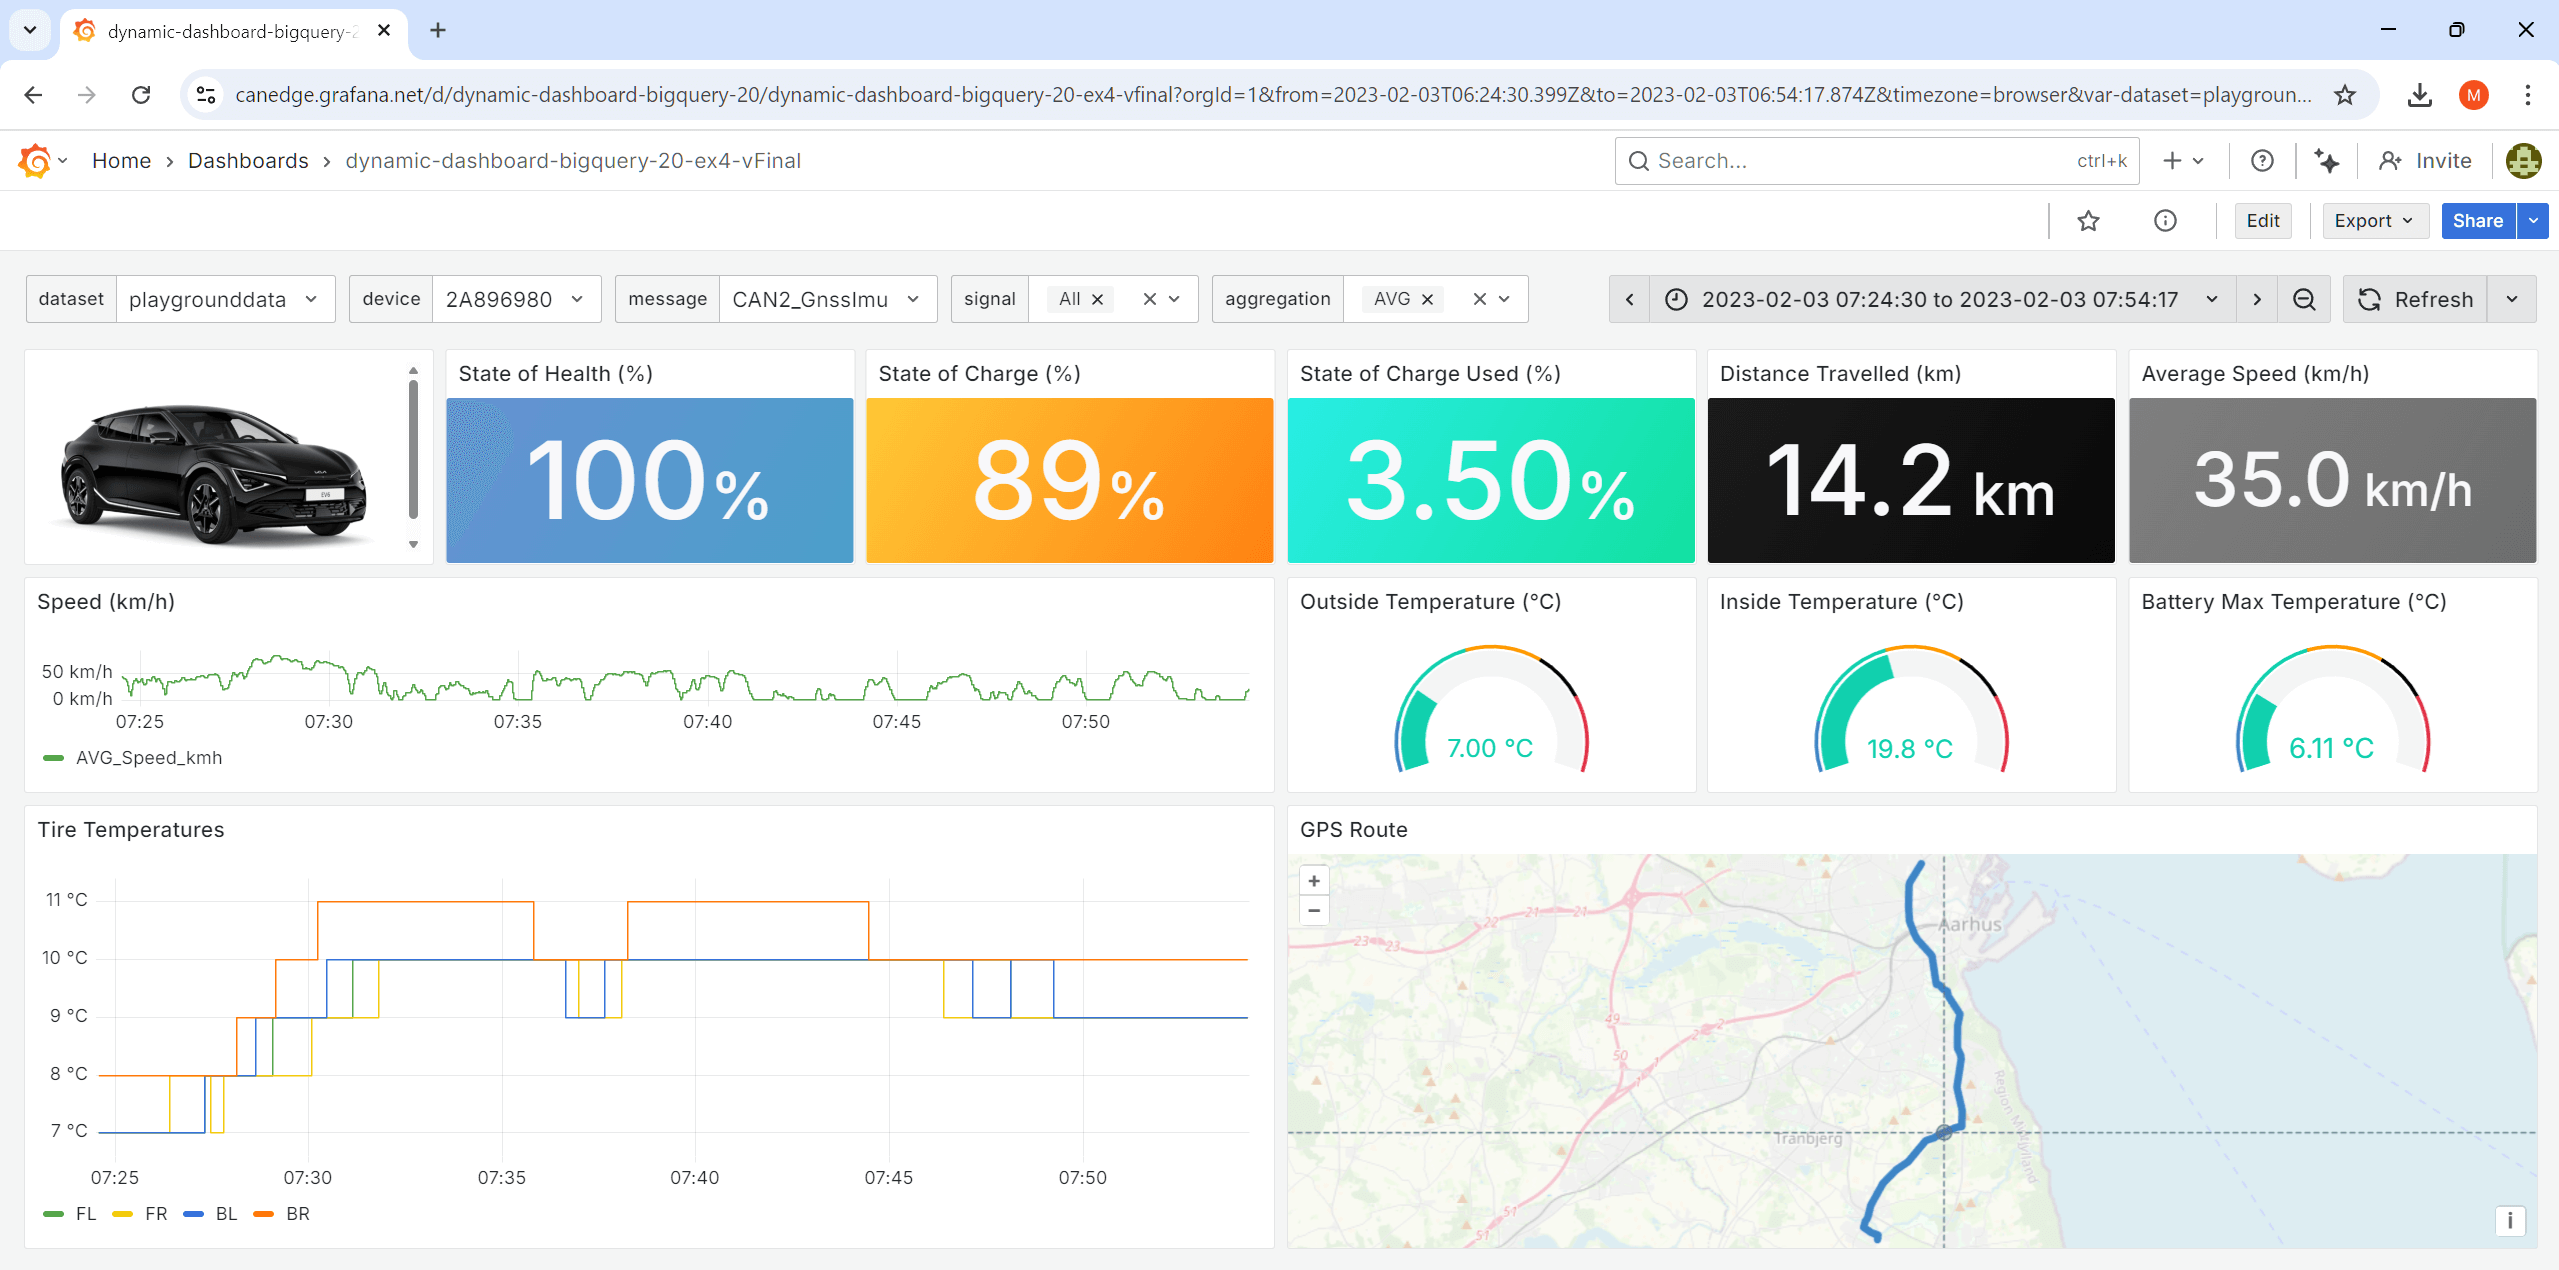Open the Grafana Assistant sparkle icon
Screen dimensions: 2559x1270
pyautogui.click(x=2327, y=161)
